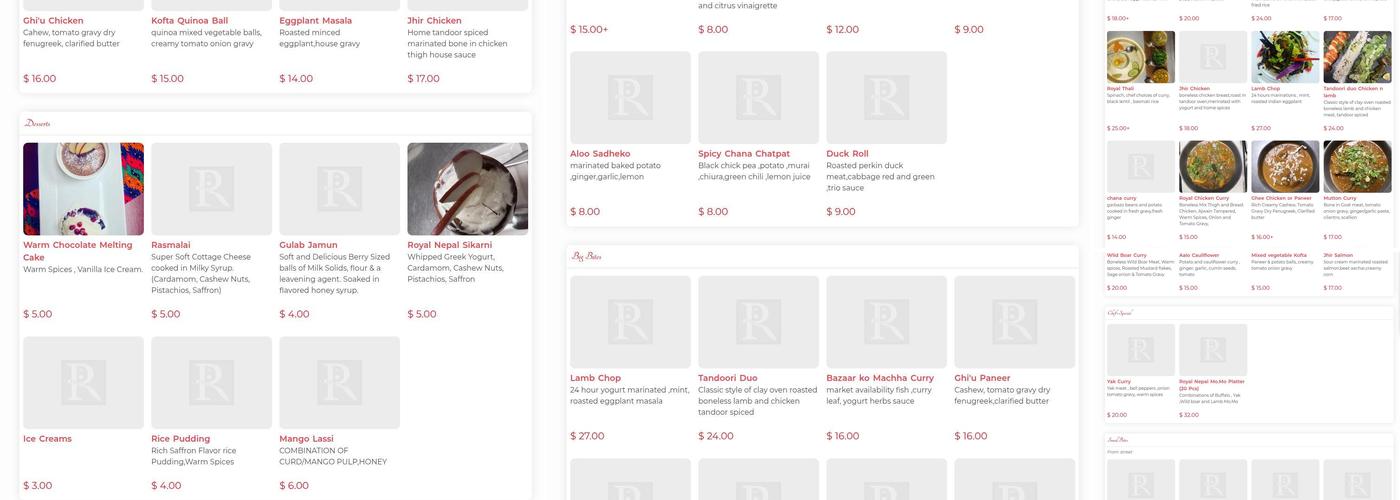Click the Mango Lassi item title

pyautogui.click(x=308, y=439)
